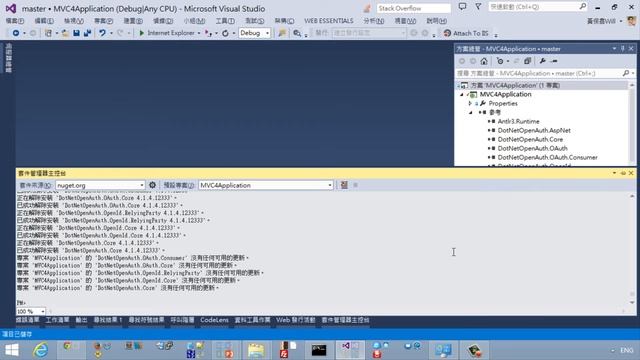The height and width of the screenshot is (360, 640).
Task: Click the Attach To IIS button
Action: click(x=466, y=33)
